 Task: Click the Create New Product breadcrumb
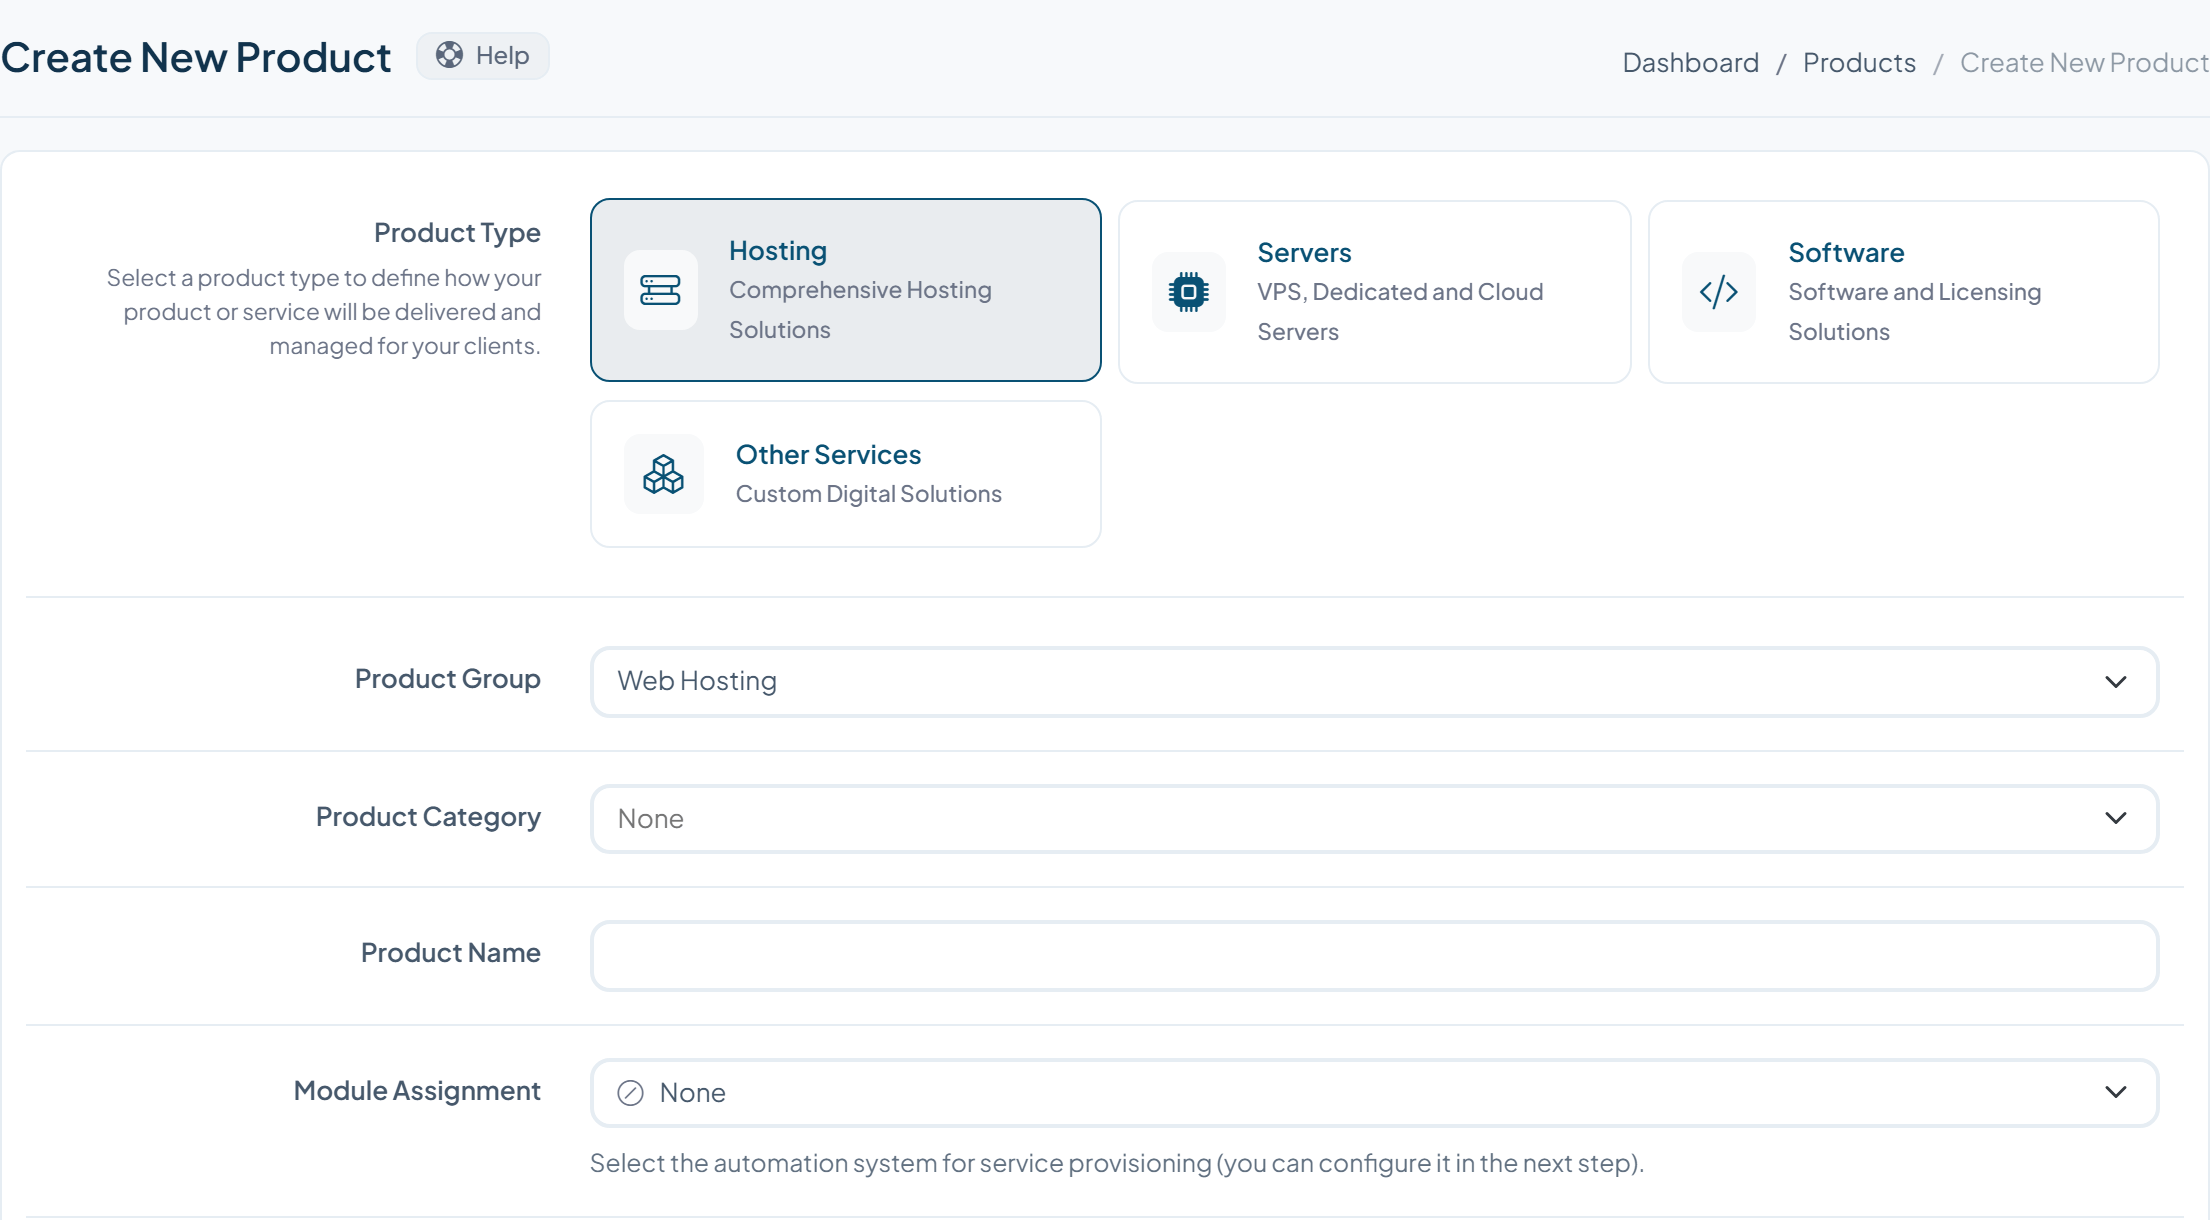click(x=2084, y=63)
